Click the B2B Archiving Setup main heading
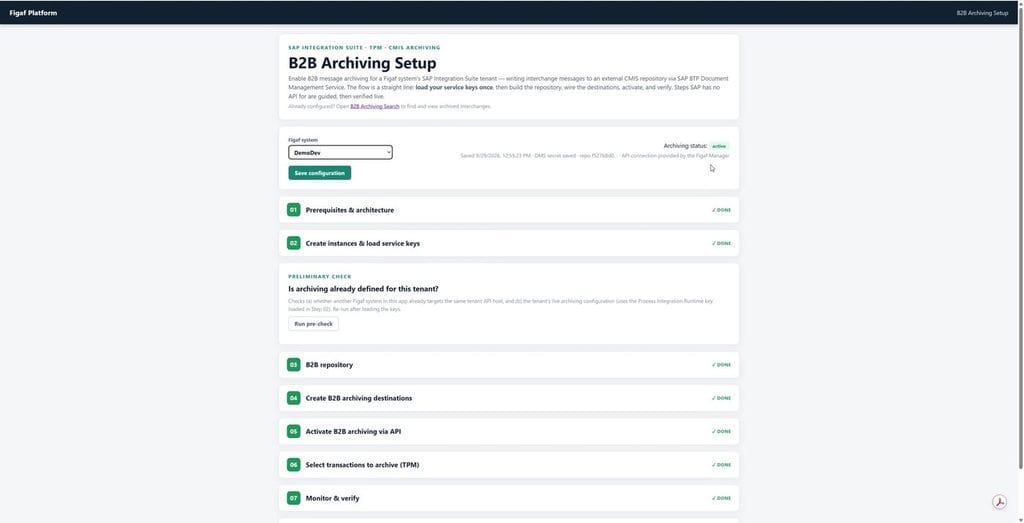1024x523 pixels. 362,63
